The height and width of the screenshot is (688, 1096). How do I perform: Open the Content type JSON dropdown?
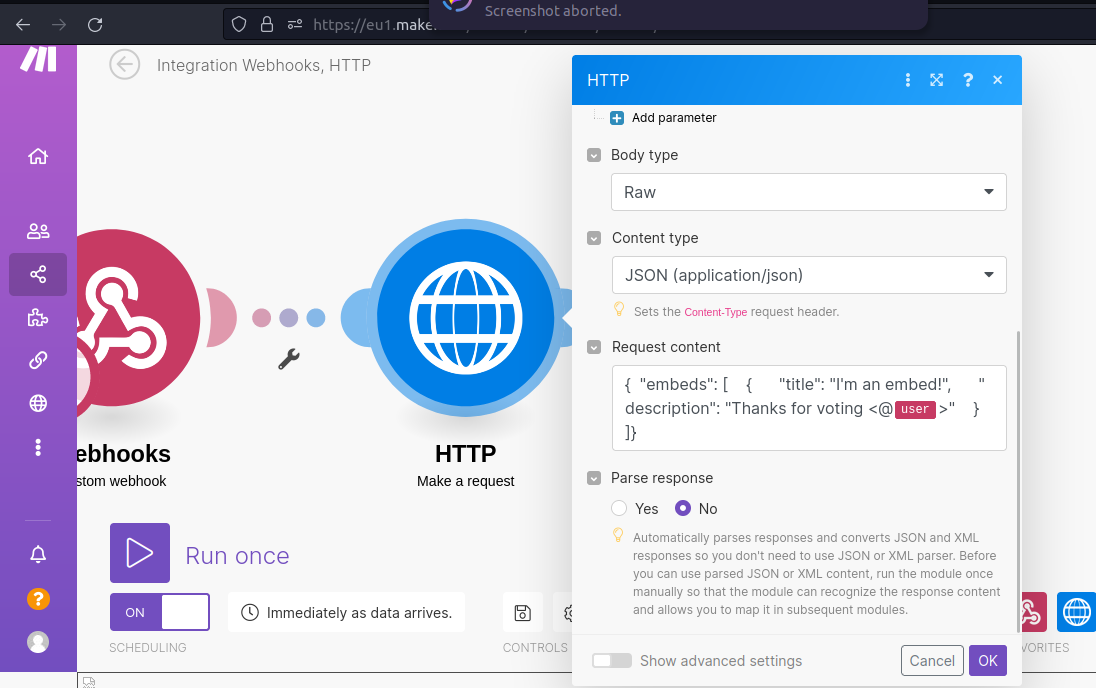tap(809, 275)
